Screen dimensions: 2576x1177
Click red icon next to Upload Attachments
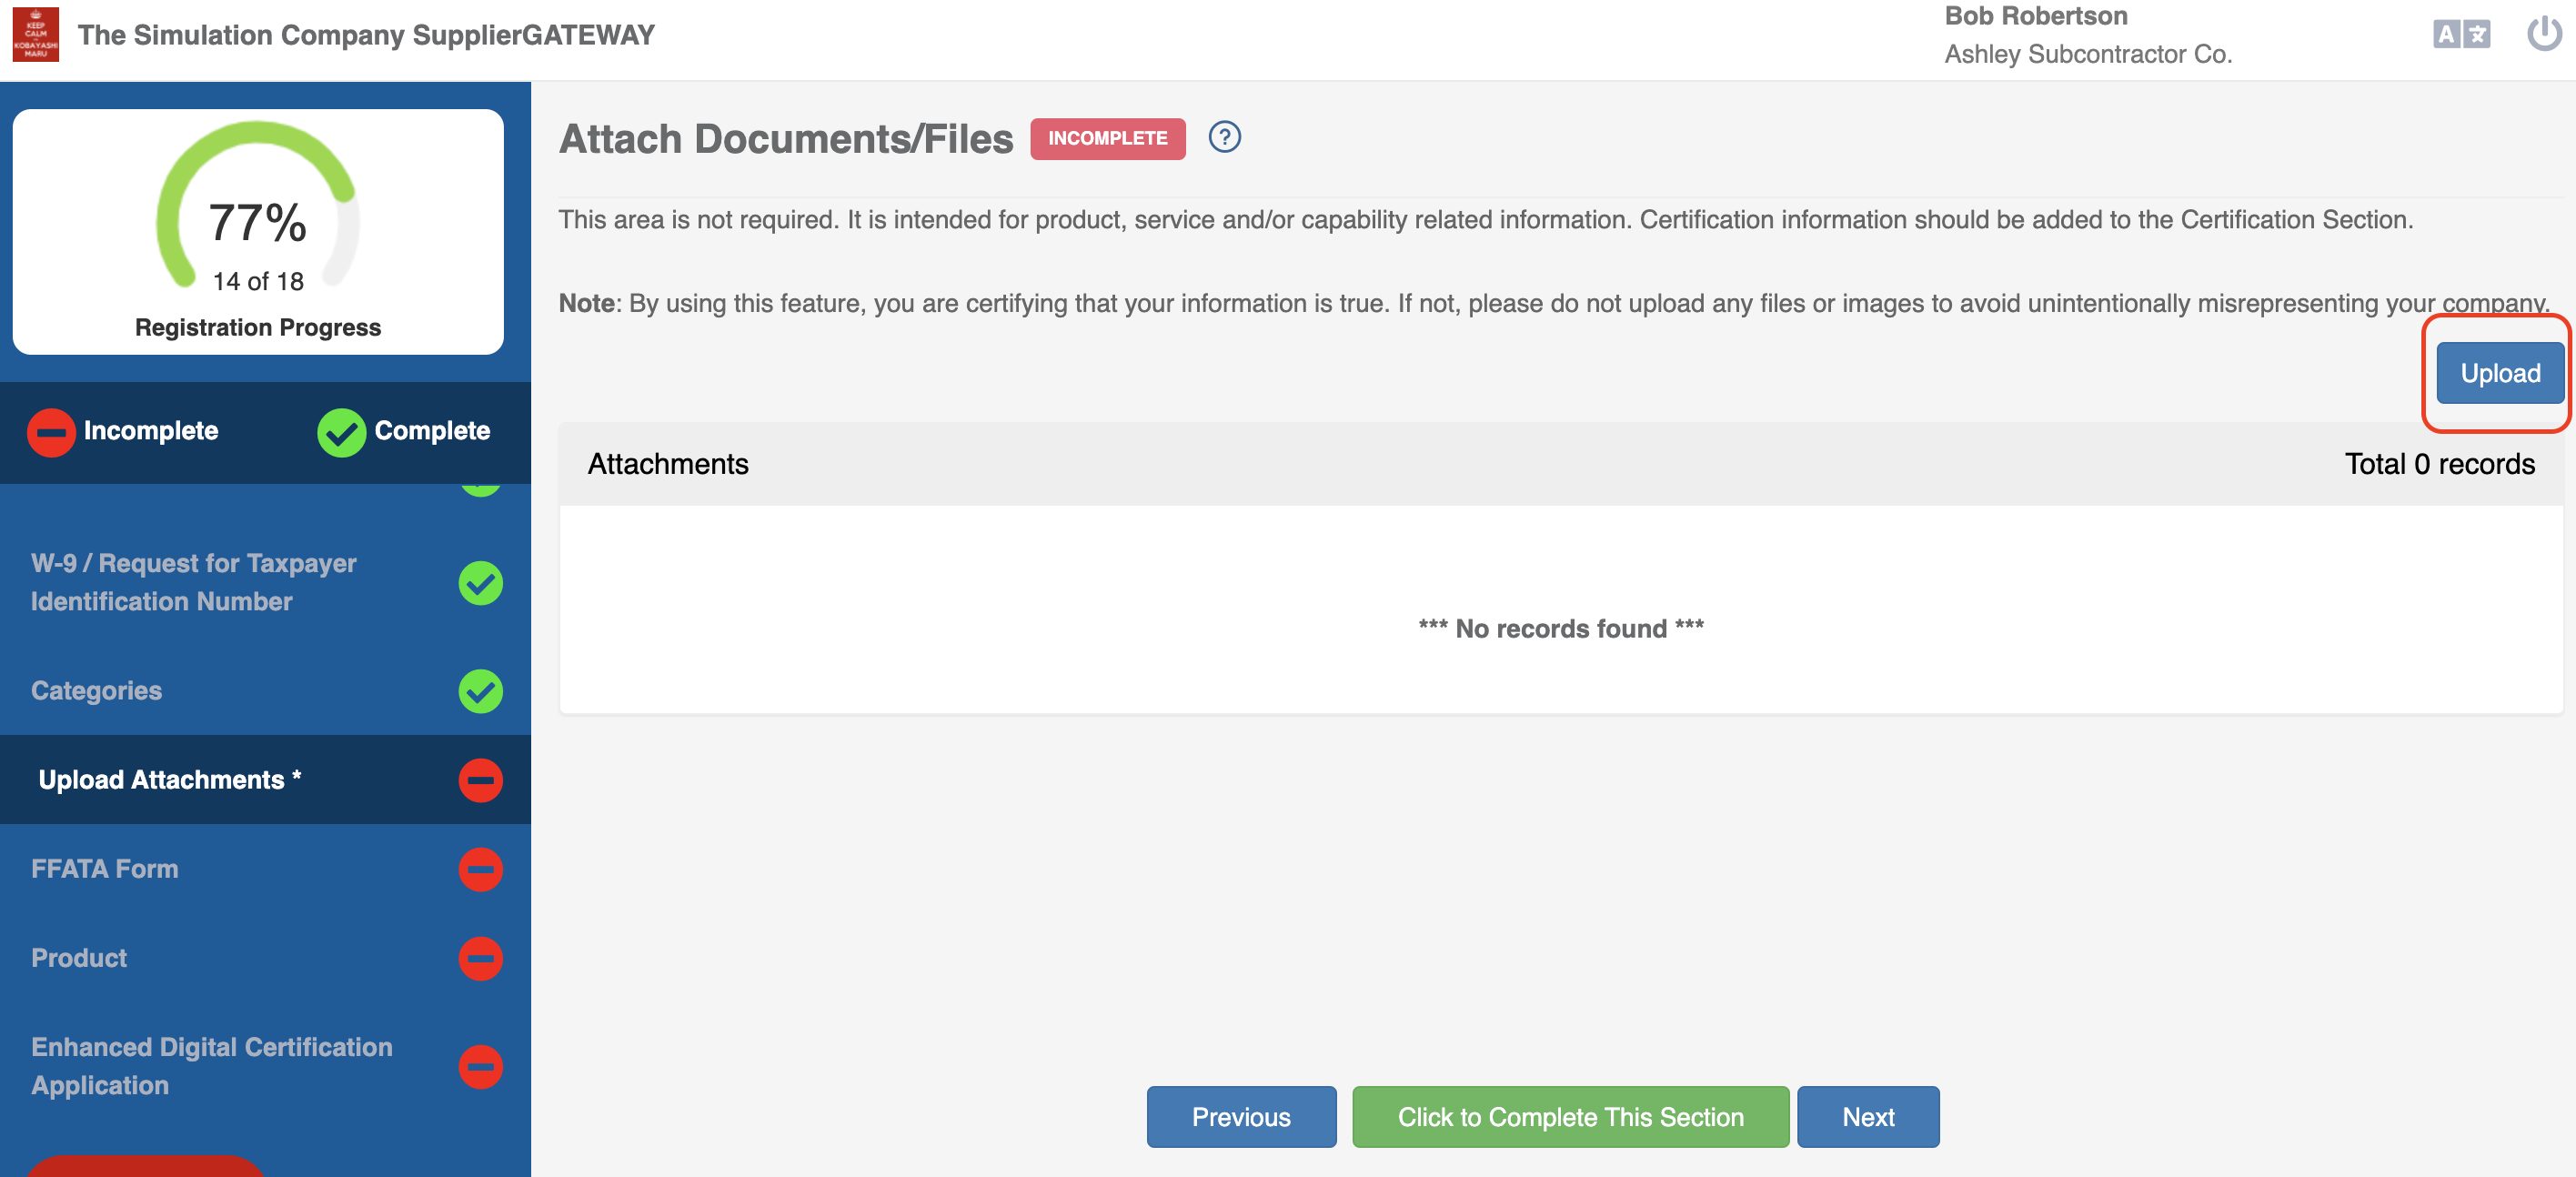point(480,780)
